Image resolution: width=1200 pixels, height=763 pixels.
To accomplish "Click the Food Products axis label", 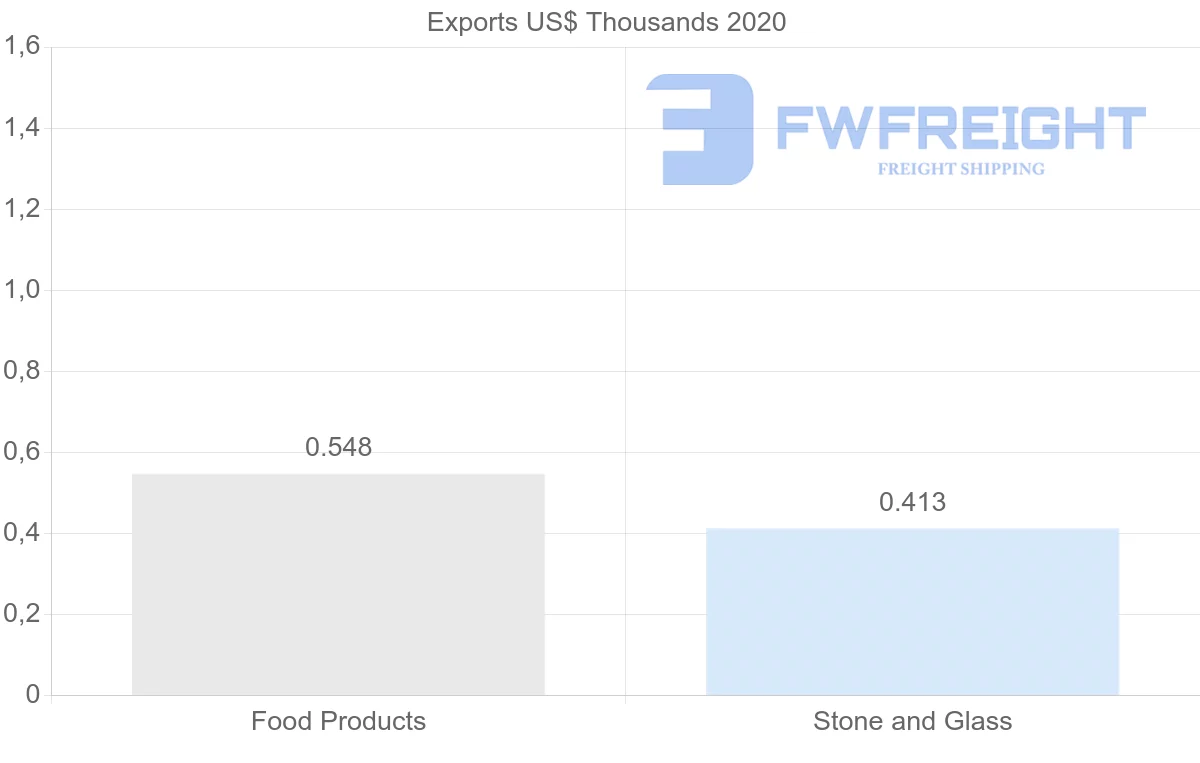I will 338,721.
